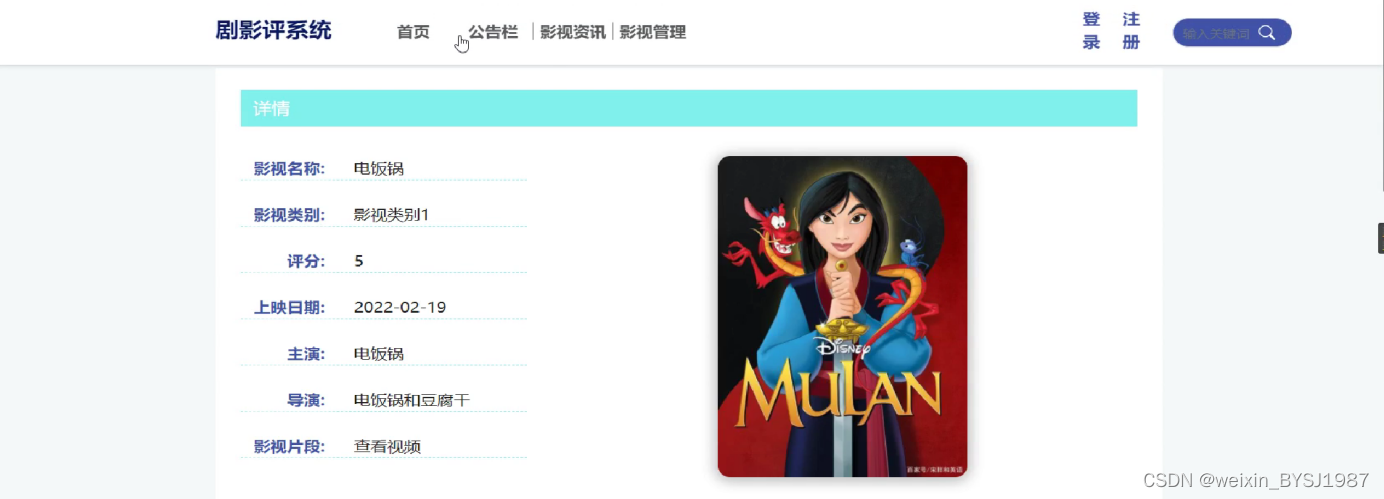Click the 影视名称 label

[289, 168]
